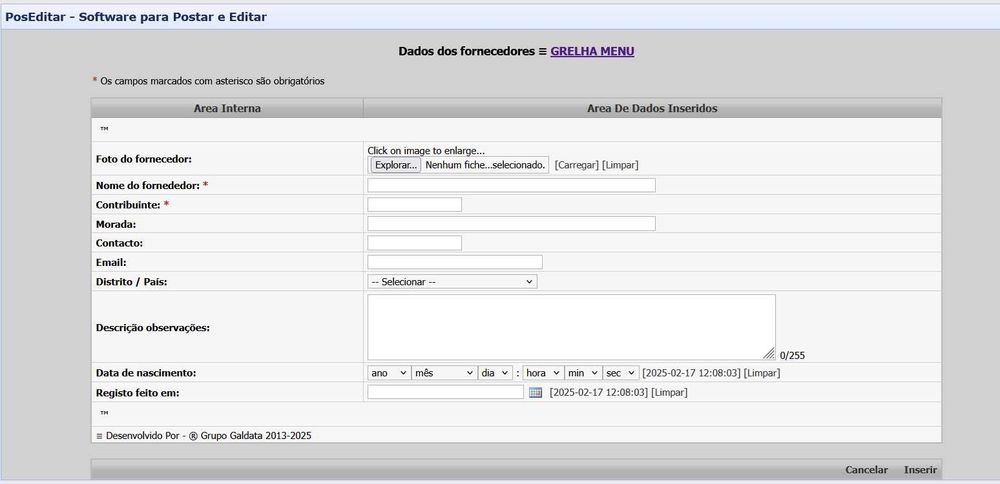Focus the Email input box

pos(455,262)
